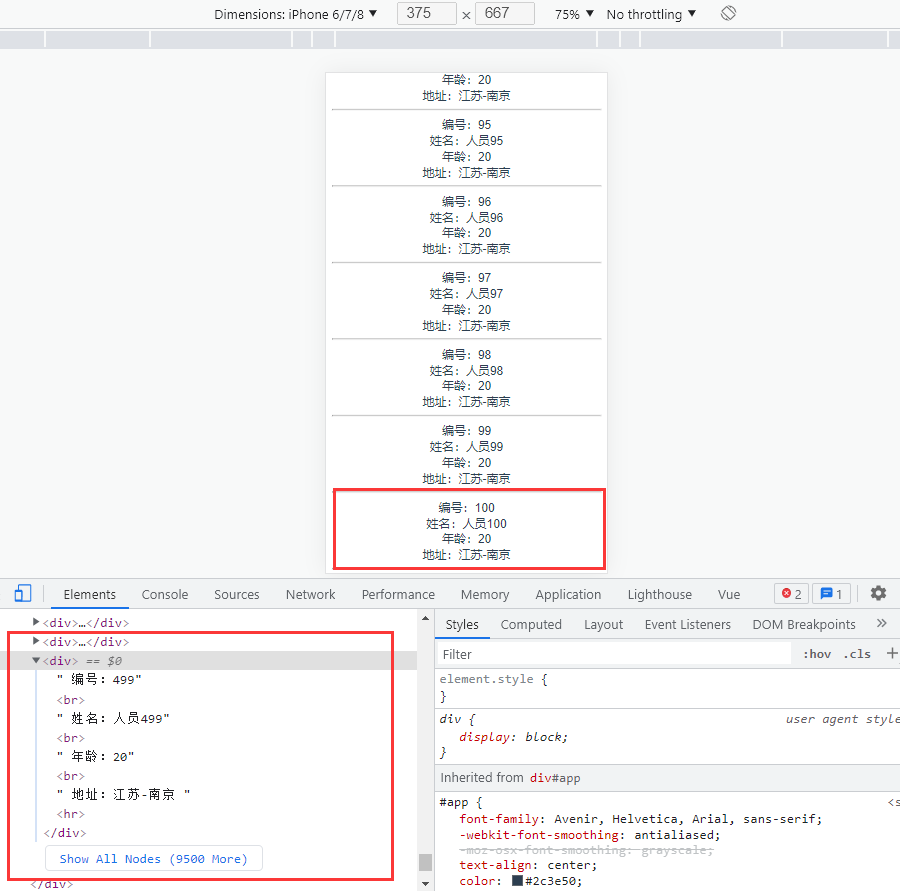Screen dimensions: 900x891
Task: Collapse the selected div node triangle
Action: (x=37, y=661)
